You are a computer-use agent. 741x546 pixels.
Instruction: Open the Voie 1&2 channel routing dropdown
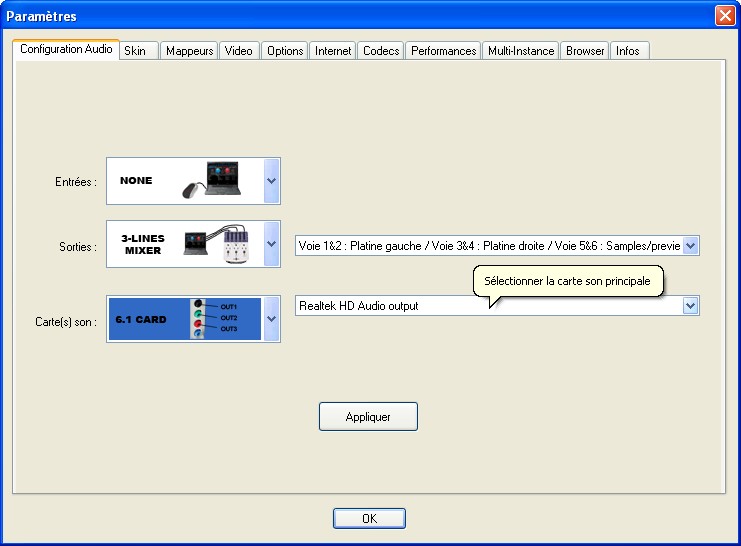point(690,245)
